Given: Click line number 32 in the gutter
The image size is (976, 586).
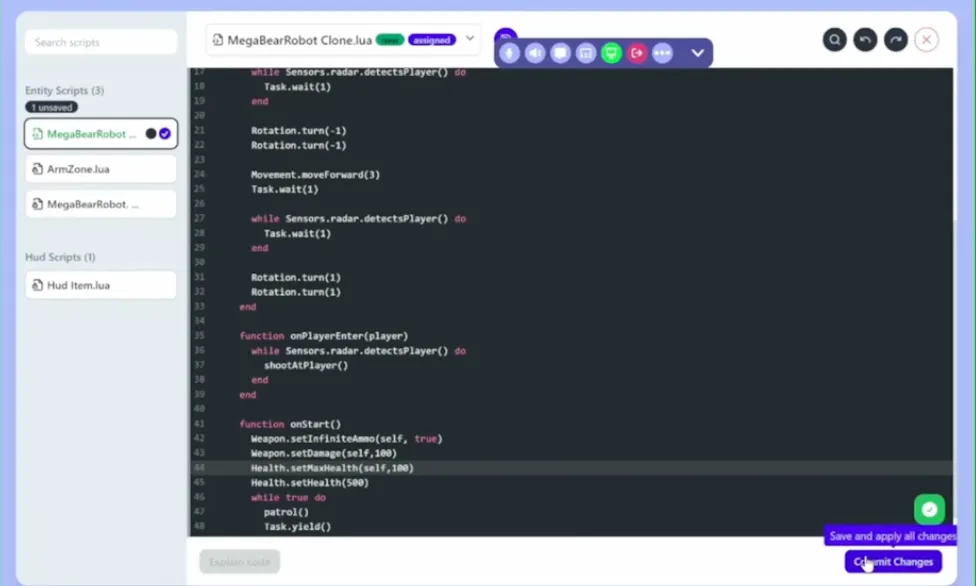Looking at the screenshot, I should (199, 291).
